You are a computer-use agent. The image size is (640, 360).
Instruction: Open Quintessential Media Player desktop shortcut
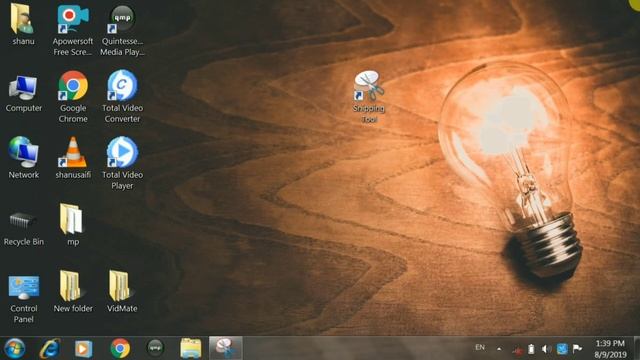click(122, 30)
